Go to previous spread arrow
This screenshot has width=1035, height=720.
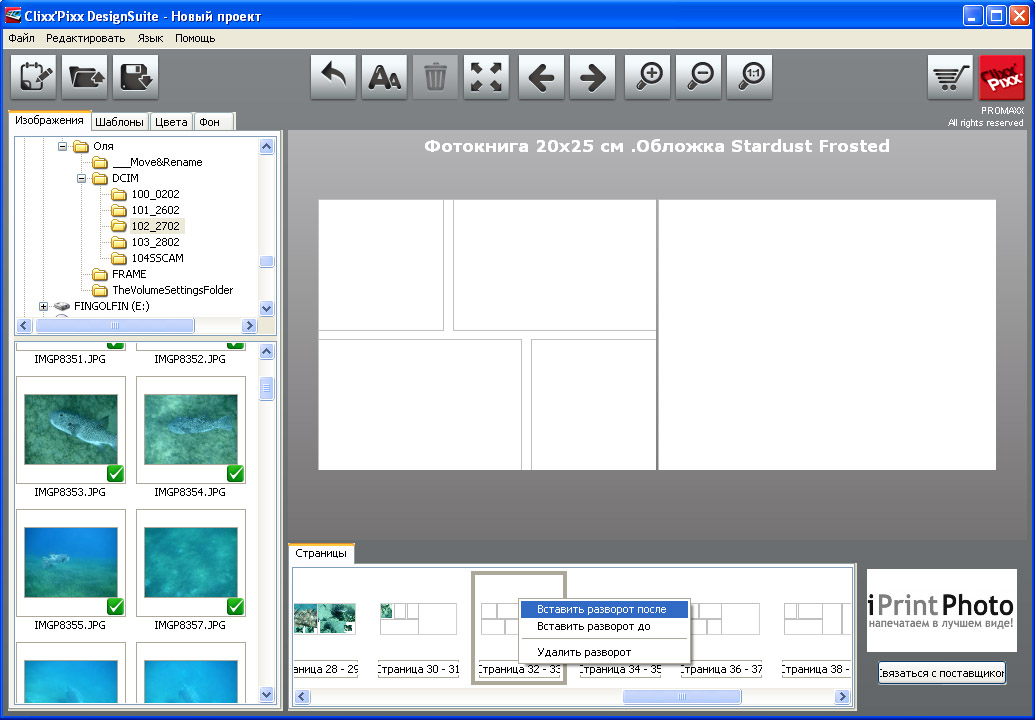pos(541,77)
